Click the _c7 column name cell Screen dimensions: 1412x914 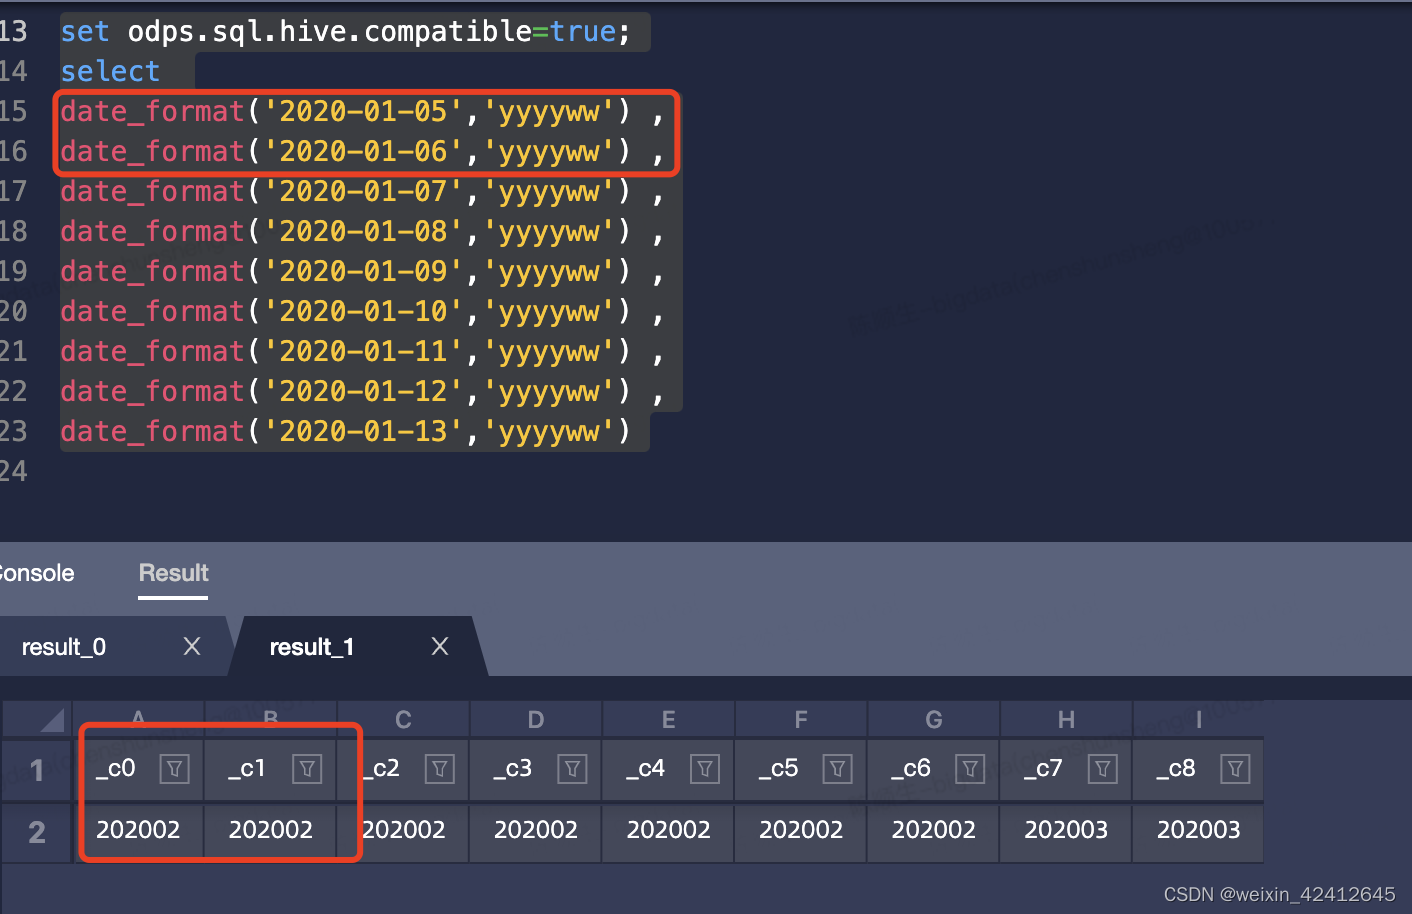pyautogui.click(x=1066, y=769)
